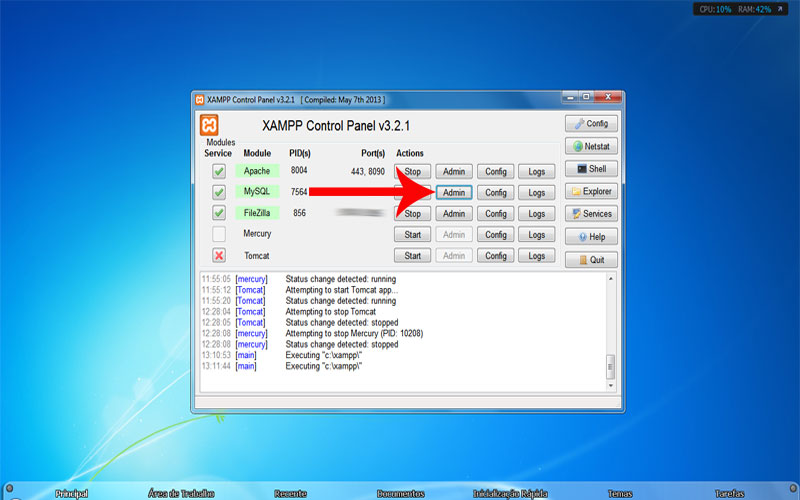Open Config for the Apache module
Screen dimensions: 800x500
coord(495,171)
